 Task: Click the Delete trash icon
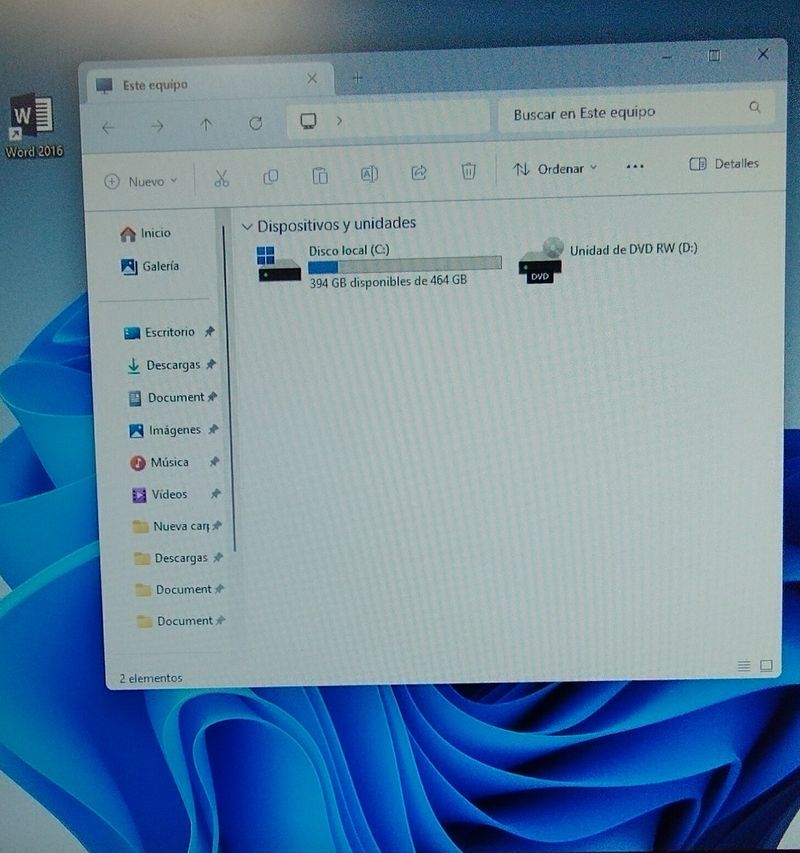(x=468, y=171)
